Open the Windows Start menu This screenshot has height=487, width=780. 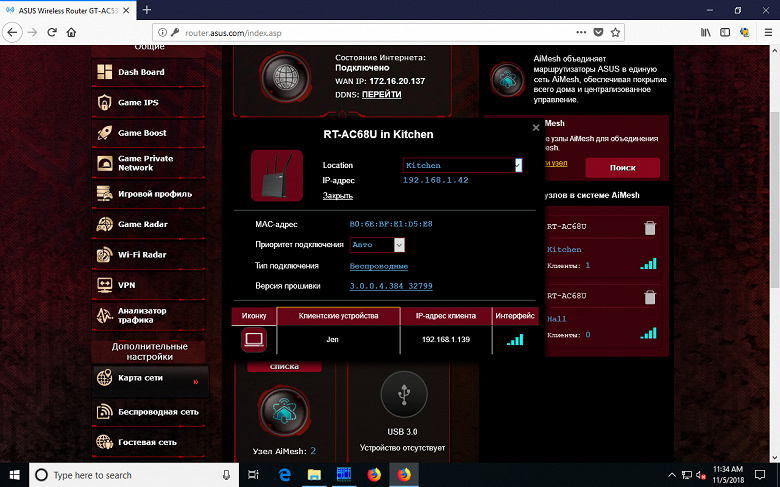(14, 475)
